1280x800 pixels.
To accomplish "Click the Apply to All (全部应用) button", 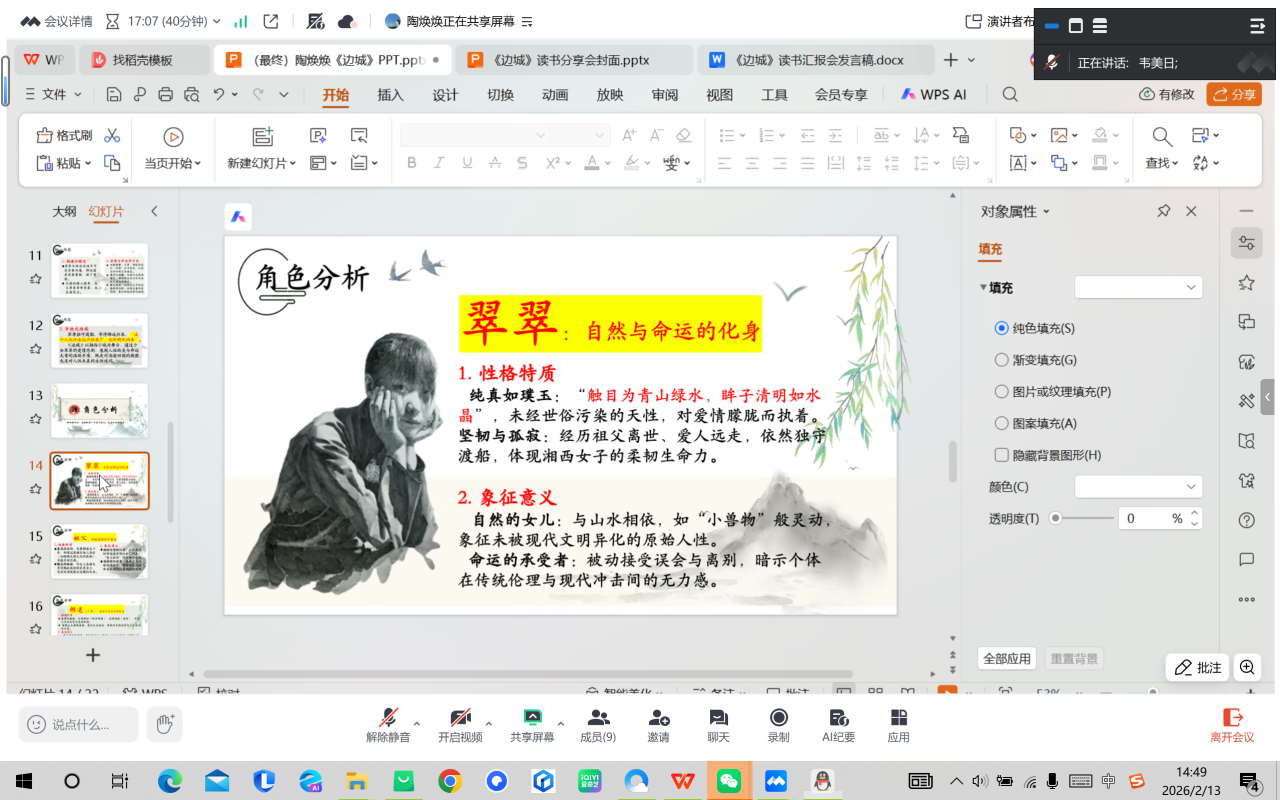I will pos(1006,659).
